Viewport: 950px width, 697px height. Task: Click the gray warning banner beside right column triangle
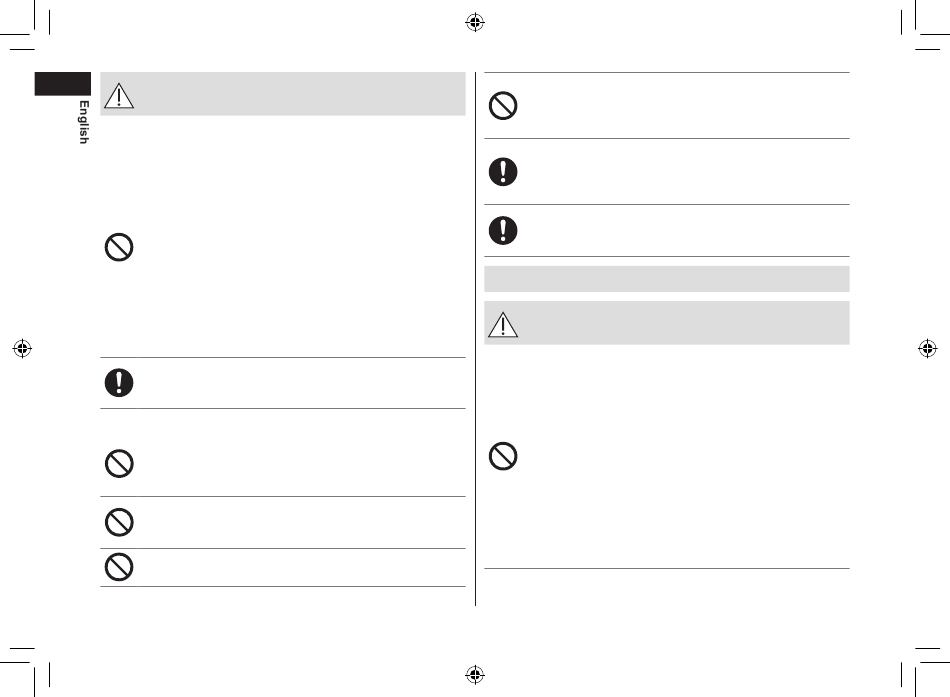point(666,322)
